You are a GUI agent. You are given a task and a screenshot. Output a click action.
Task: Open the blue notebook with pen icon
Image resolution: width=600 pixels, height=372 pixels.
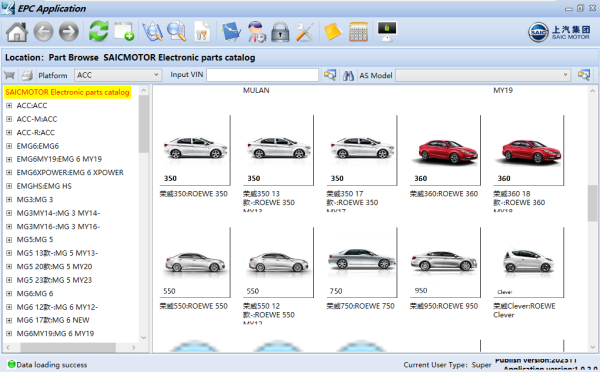[x=231, y=32]
